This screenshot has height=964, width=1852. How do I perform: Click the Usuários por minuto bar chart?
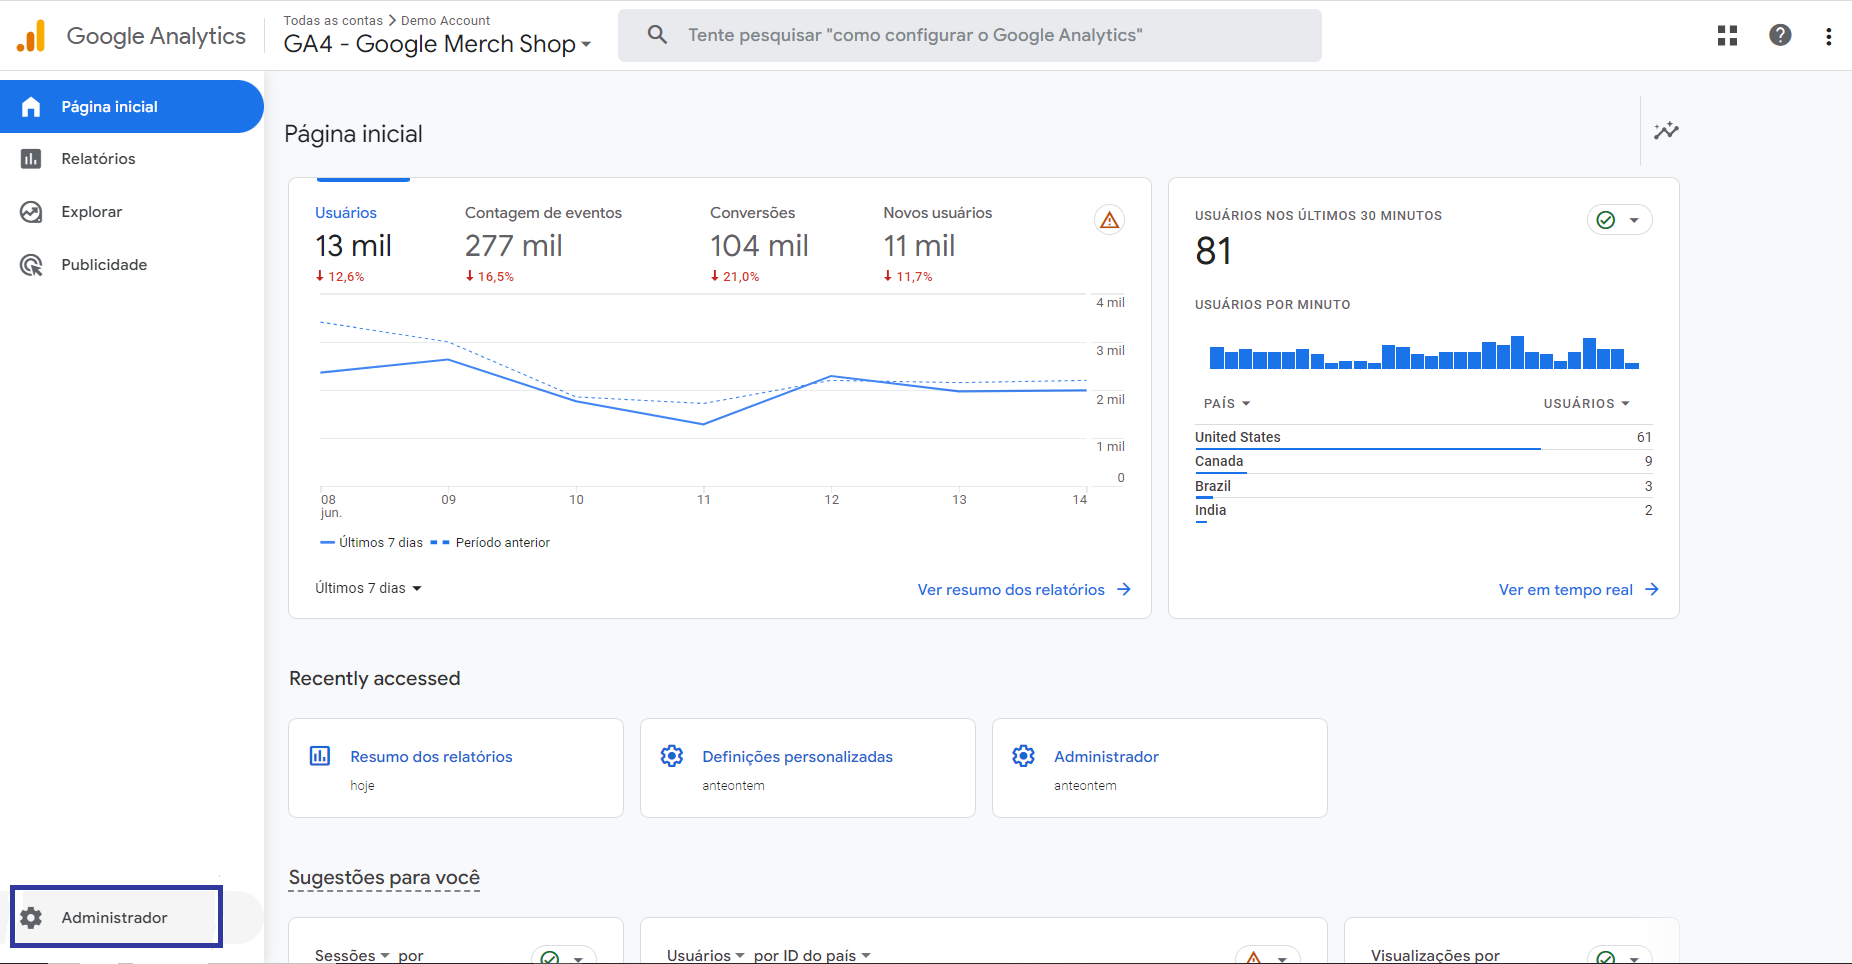[x=1424, y=352]
